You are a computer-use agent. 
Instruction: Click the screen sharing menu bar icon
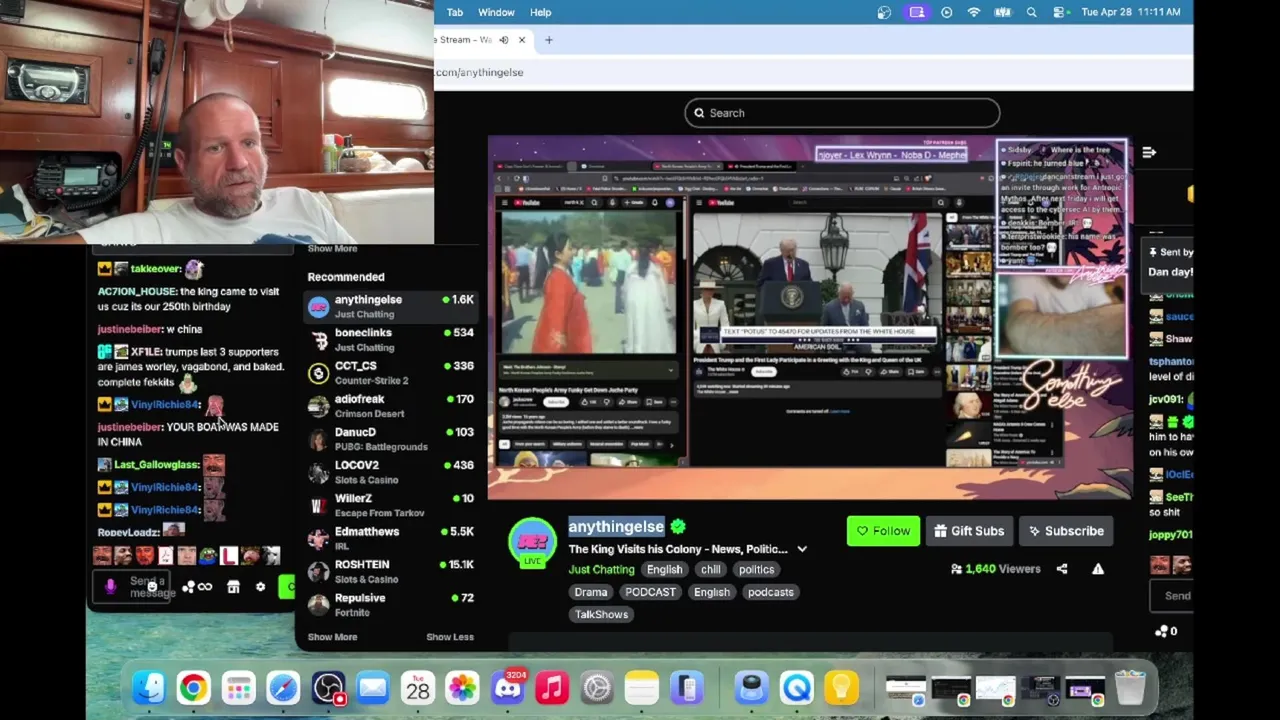pyautogui.click(x=917, y=12)
